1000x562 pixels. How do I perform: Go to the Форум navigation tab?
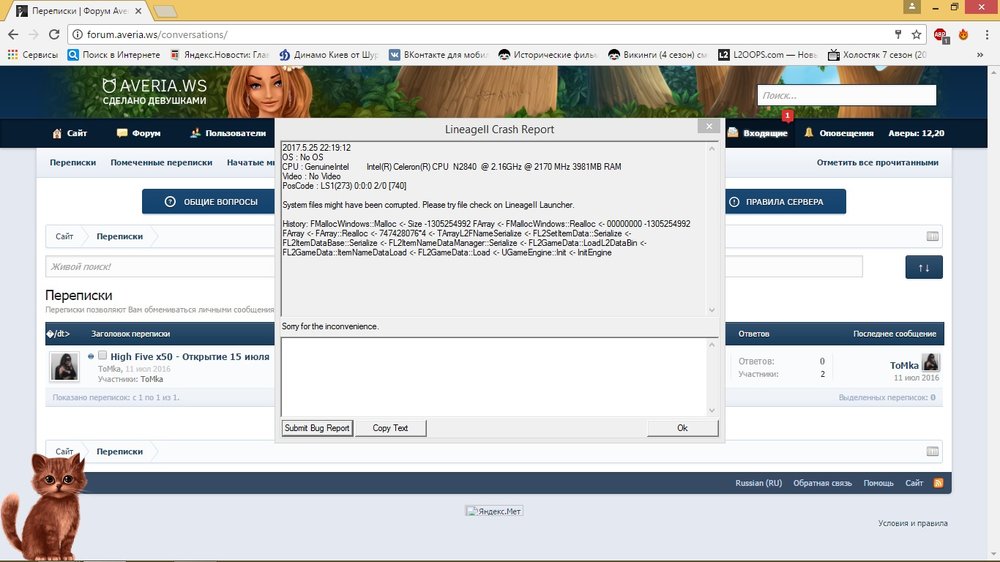[138, 133]
